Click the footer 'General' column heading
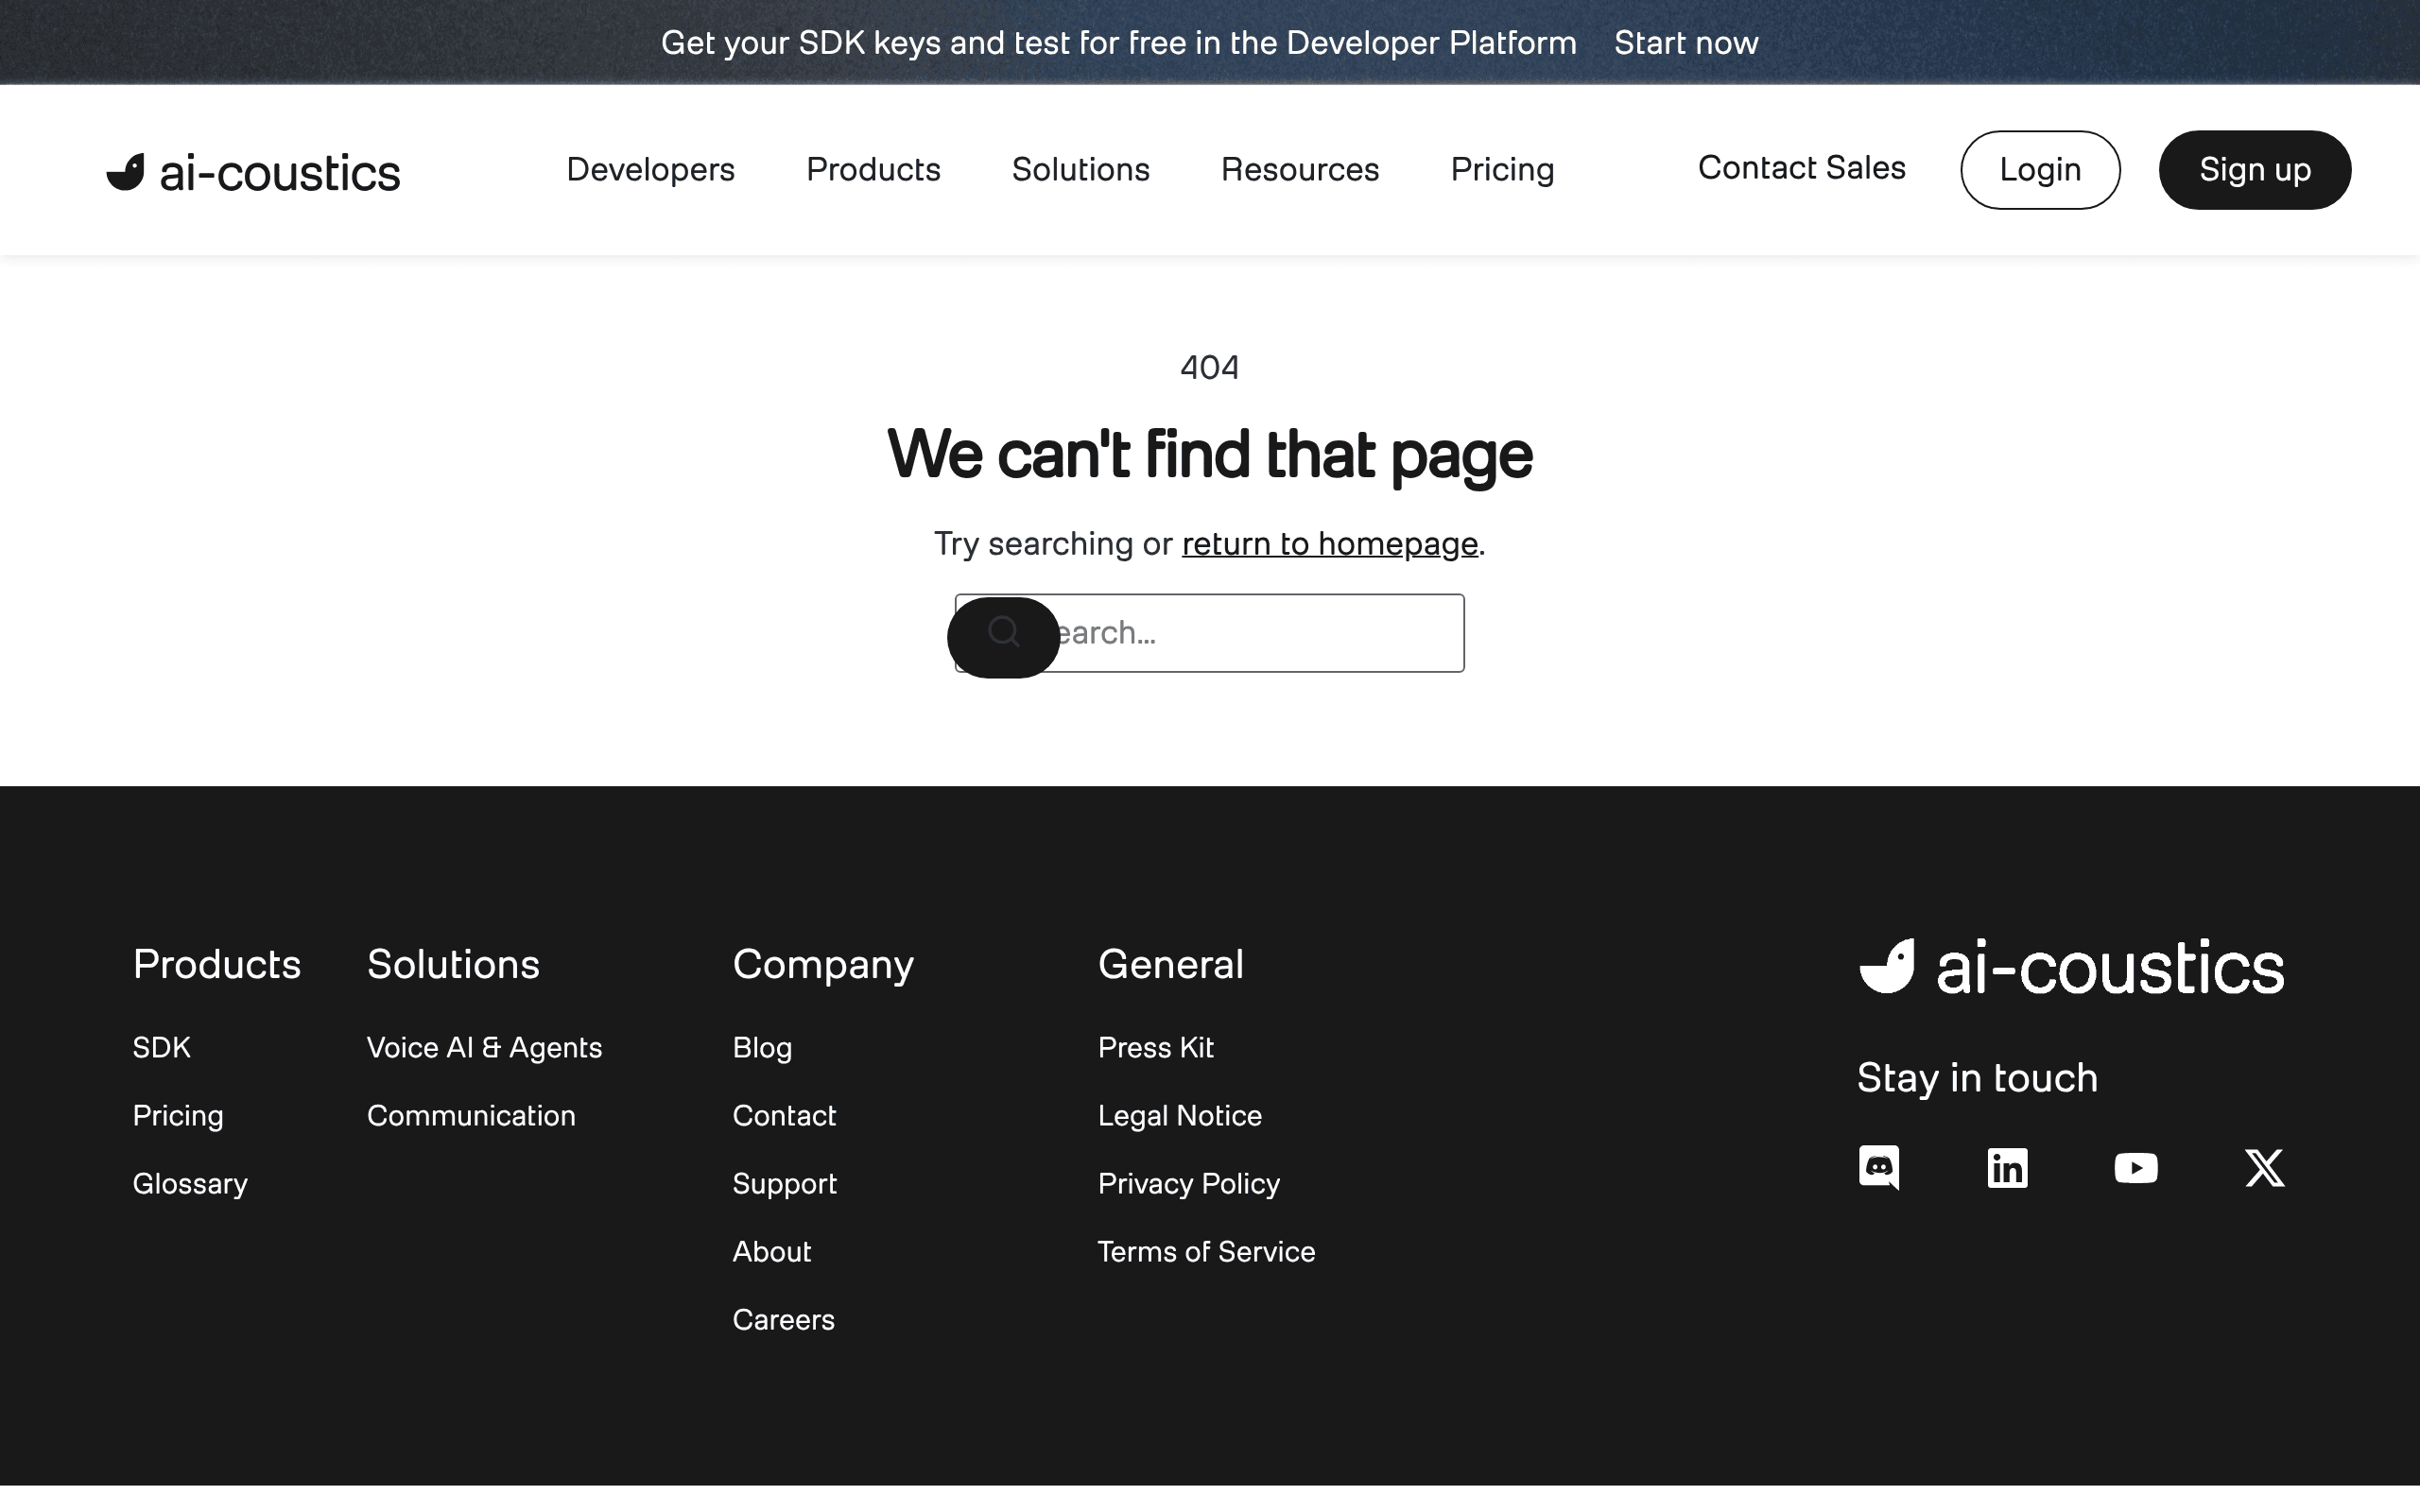 click(x=1170, y=964)
